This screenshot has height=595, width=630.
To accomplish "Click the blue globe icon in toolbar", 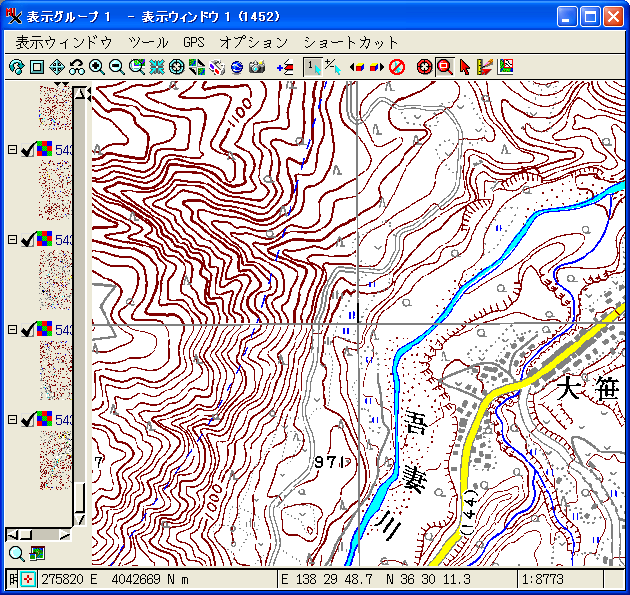I will pyautogui.click(x=237, y=67).
